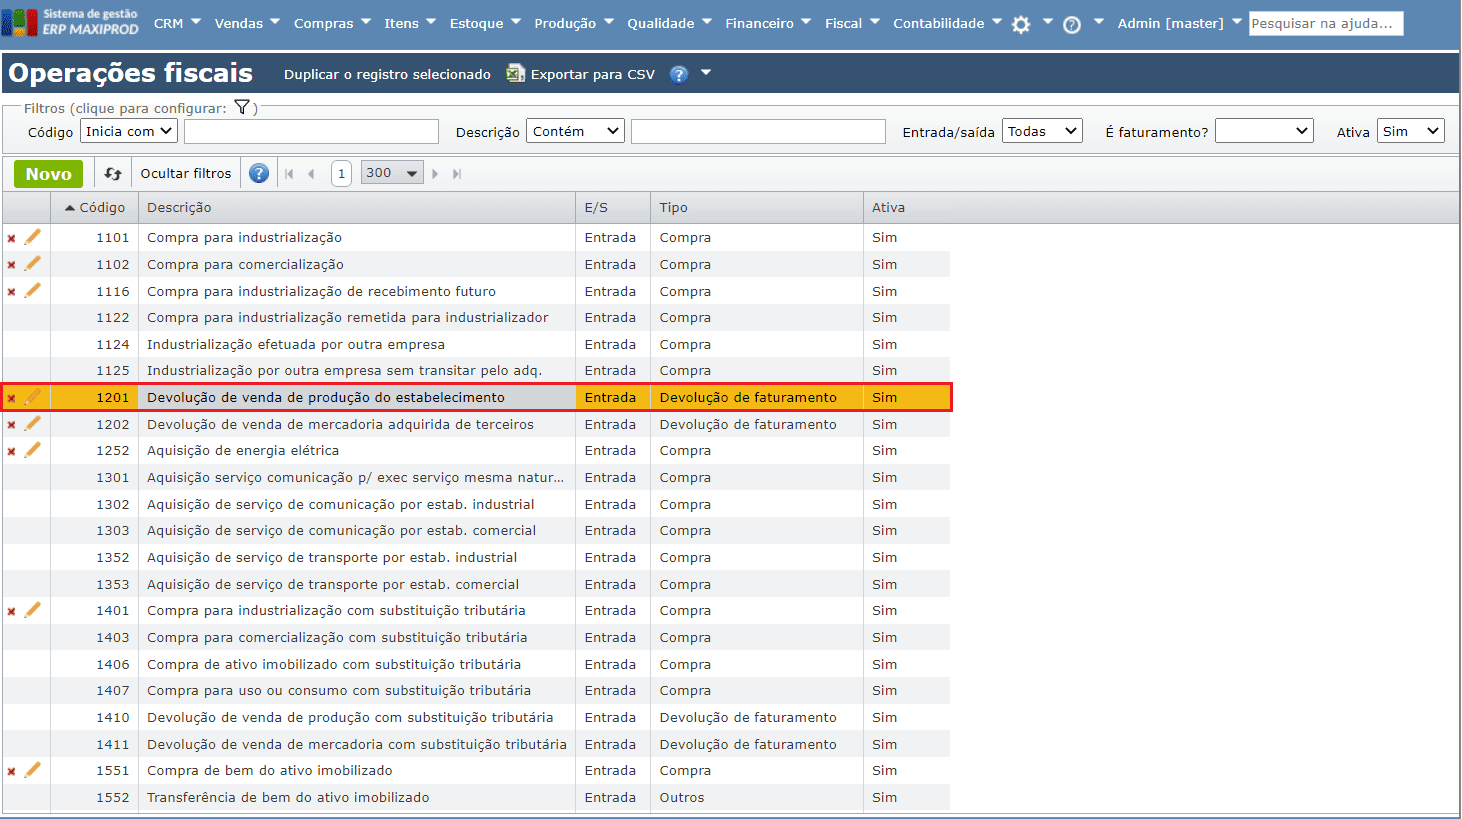Image resolution: width=1462 pixels, height=819 pixels.
Task: Open the filter configuration funnel icon
Action: [x=242, y=107]
